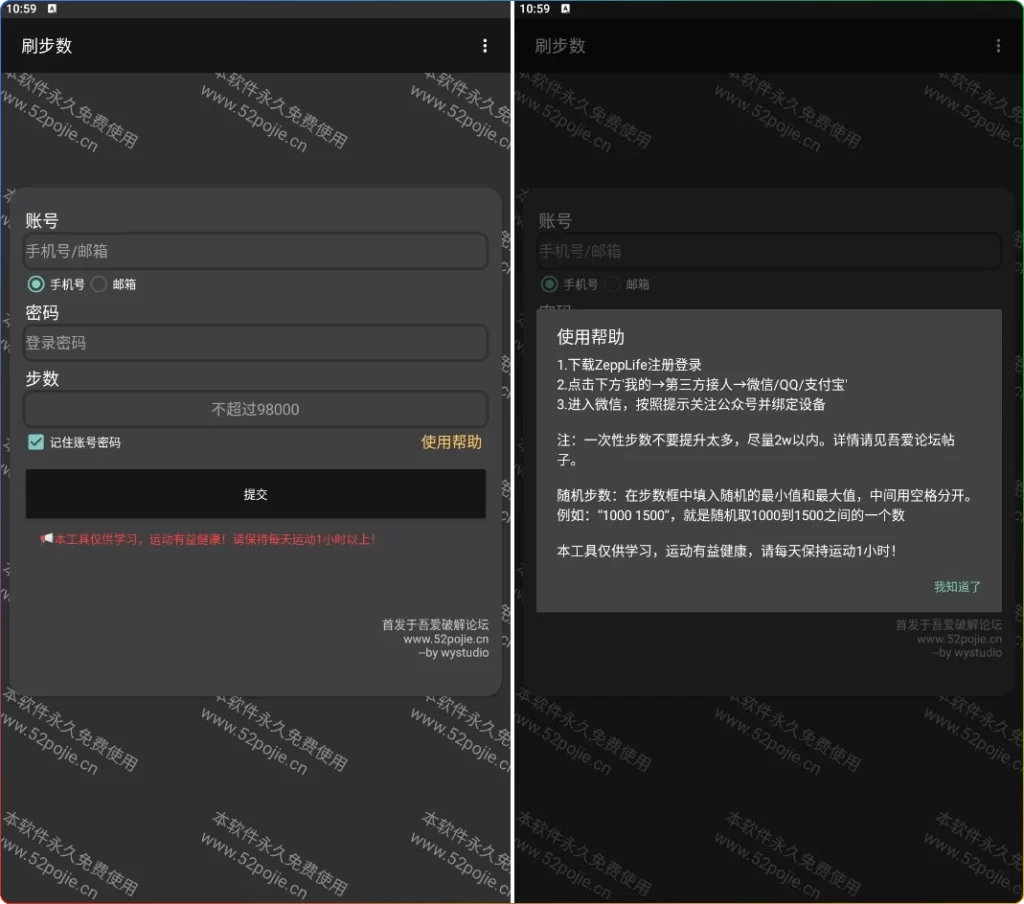This screenshot has height=904, width=1024.
Task: Open the overflow menu on the login screen
Action: click(485, 46)
